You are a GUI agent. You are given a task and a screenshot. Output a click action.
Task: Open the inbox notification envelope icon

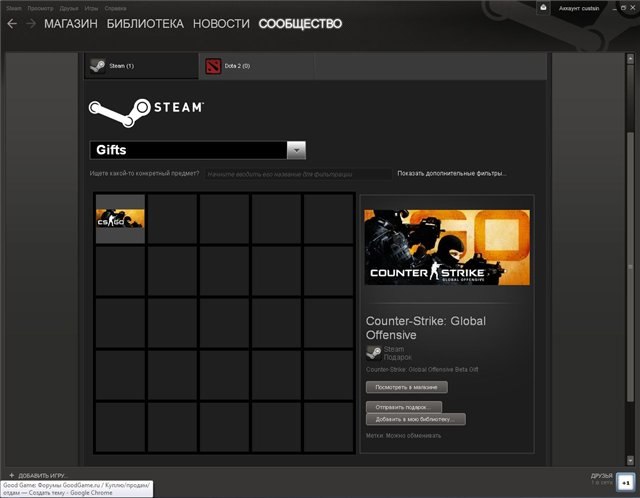pos(543,8)
